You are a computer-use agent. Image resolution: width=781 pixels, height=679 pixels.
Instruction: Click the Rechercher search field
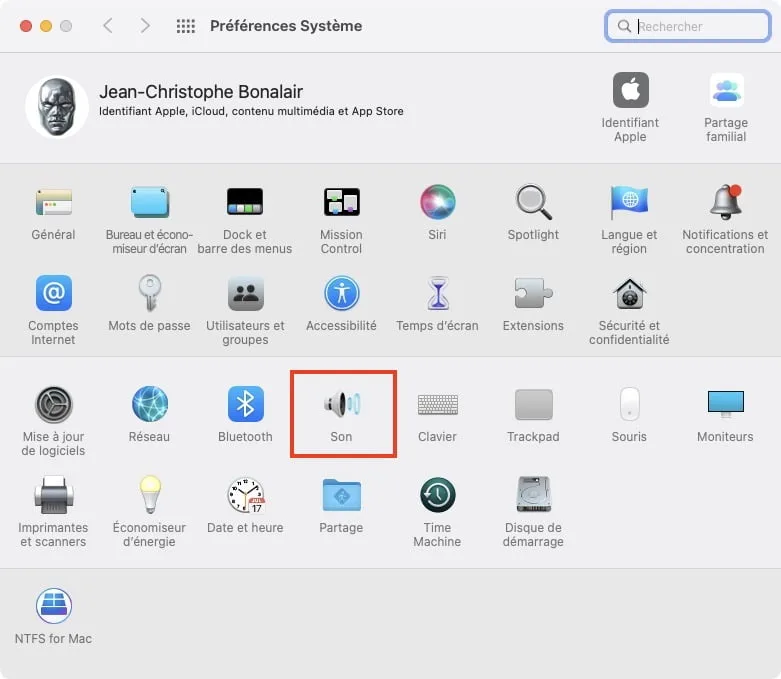[687, 26]
